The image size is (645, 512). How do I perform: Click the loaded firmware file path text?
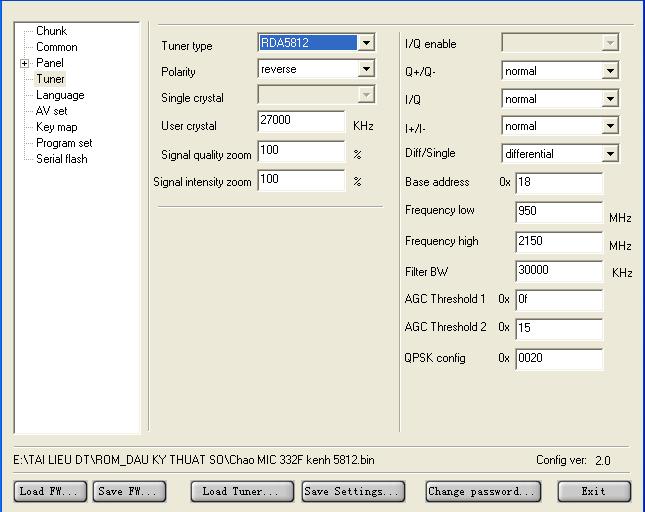[x=194, y=460]
